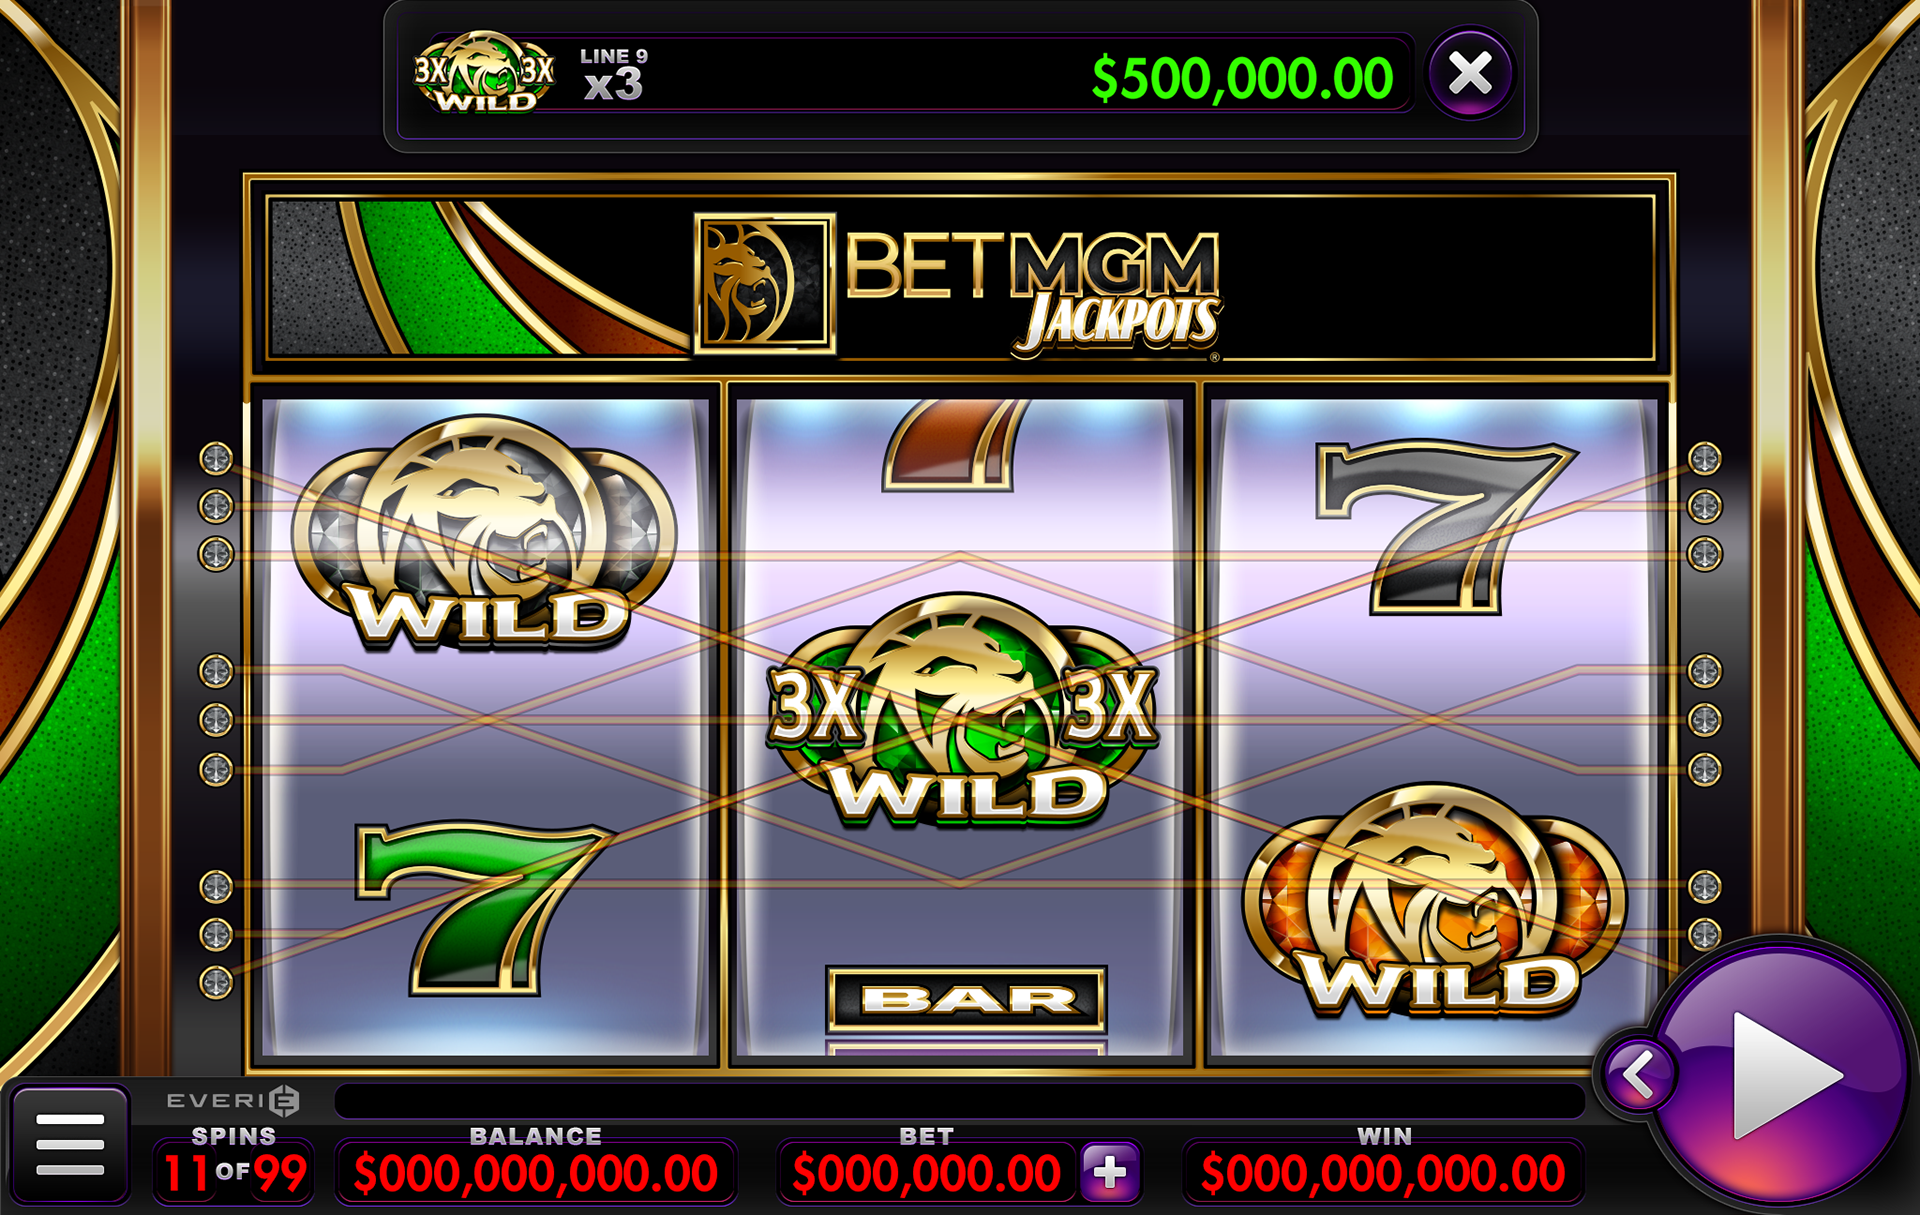Click the Bet amount display
This screenshot has height=1215, width=1920.
926,1173
